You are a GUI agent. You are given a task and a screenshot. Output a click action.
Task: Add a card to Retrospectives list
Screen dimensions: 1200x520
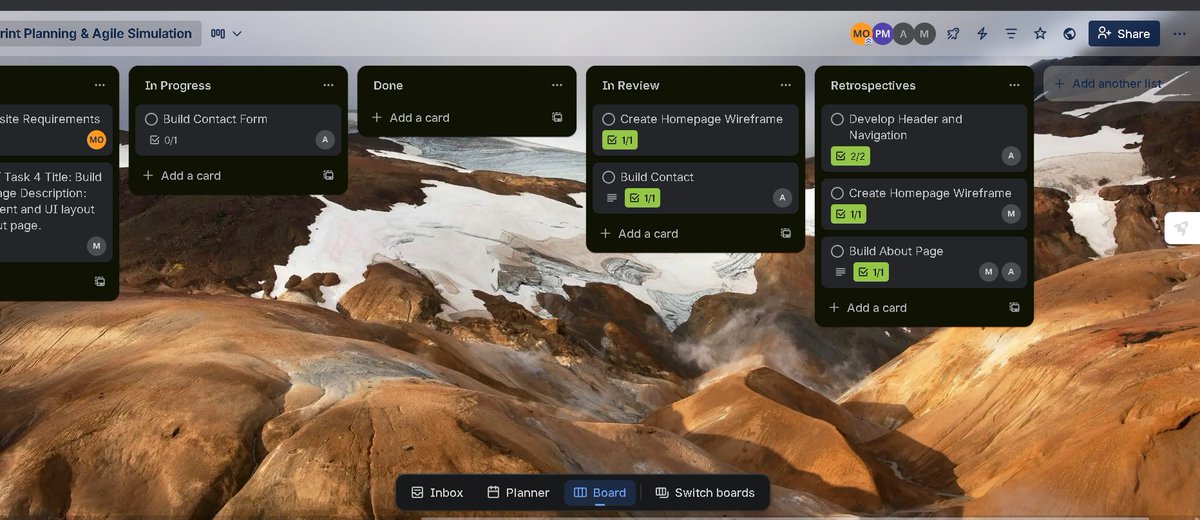tap(867, 307)
